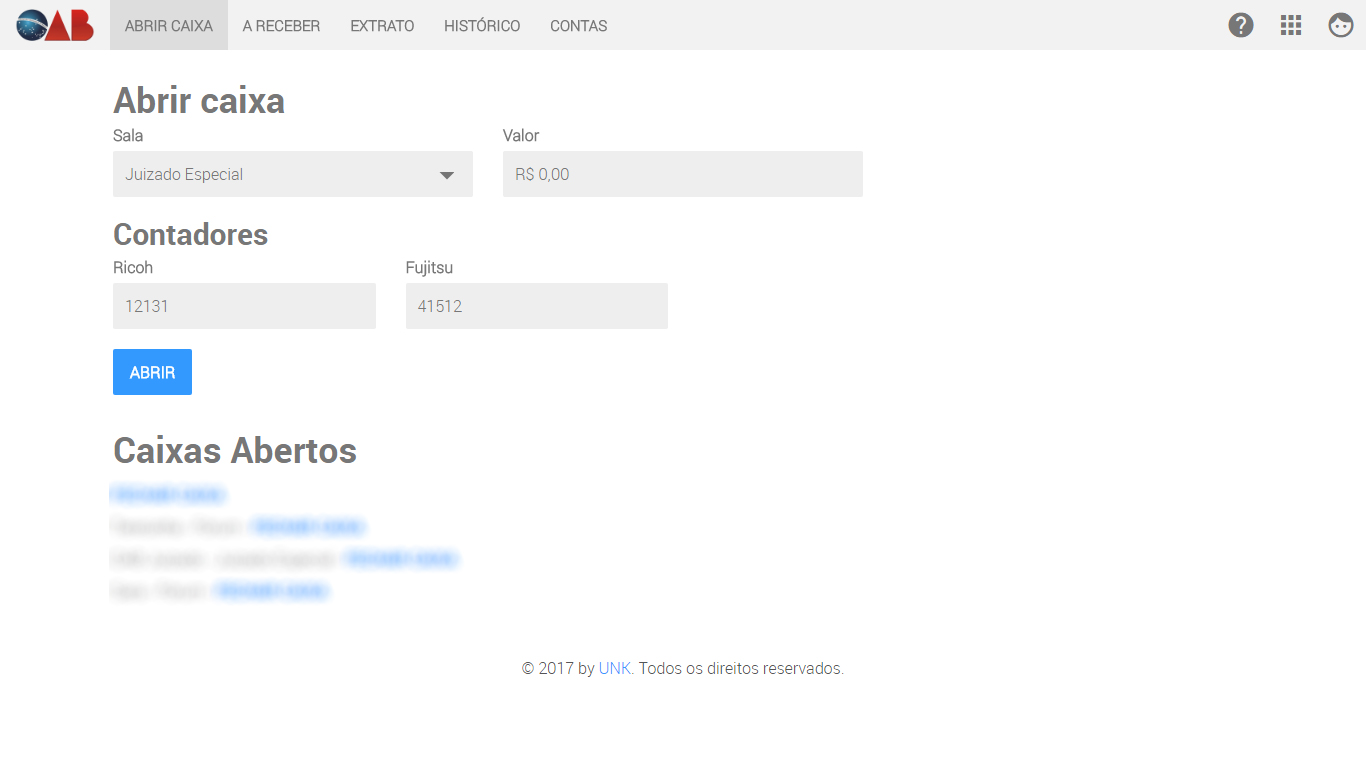Open the help question mark icon

click(x=1241, y=25)
